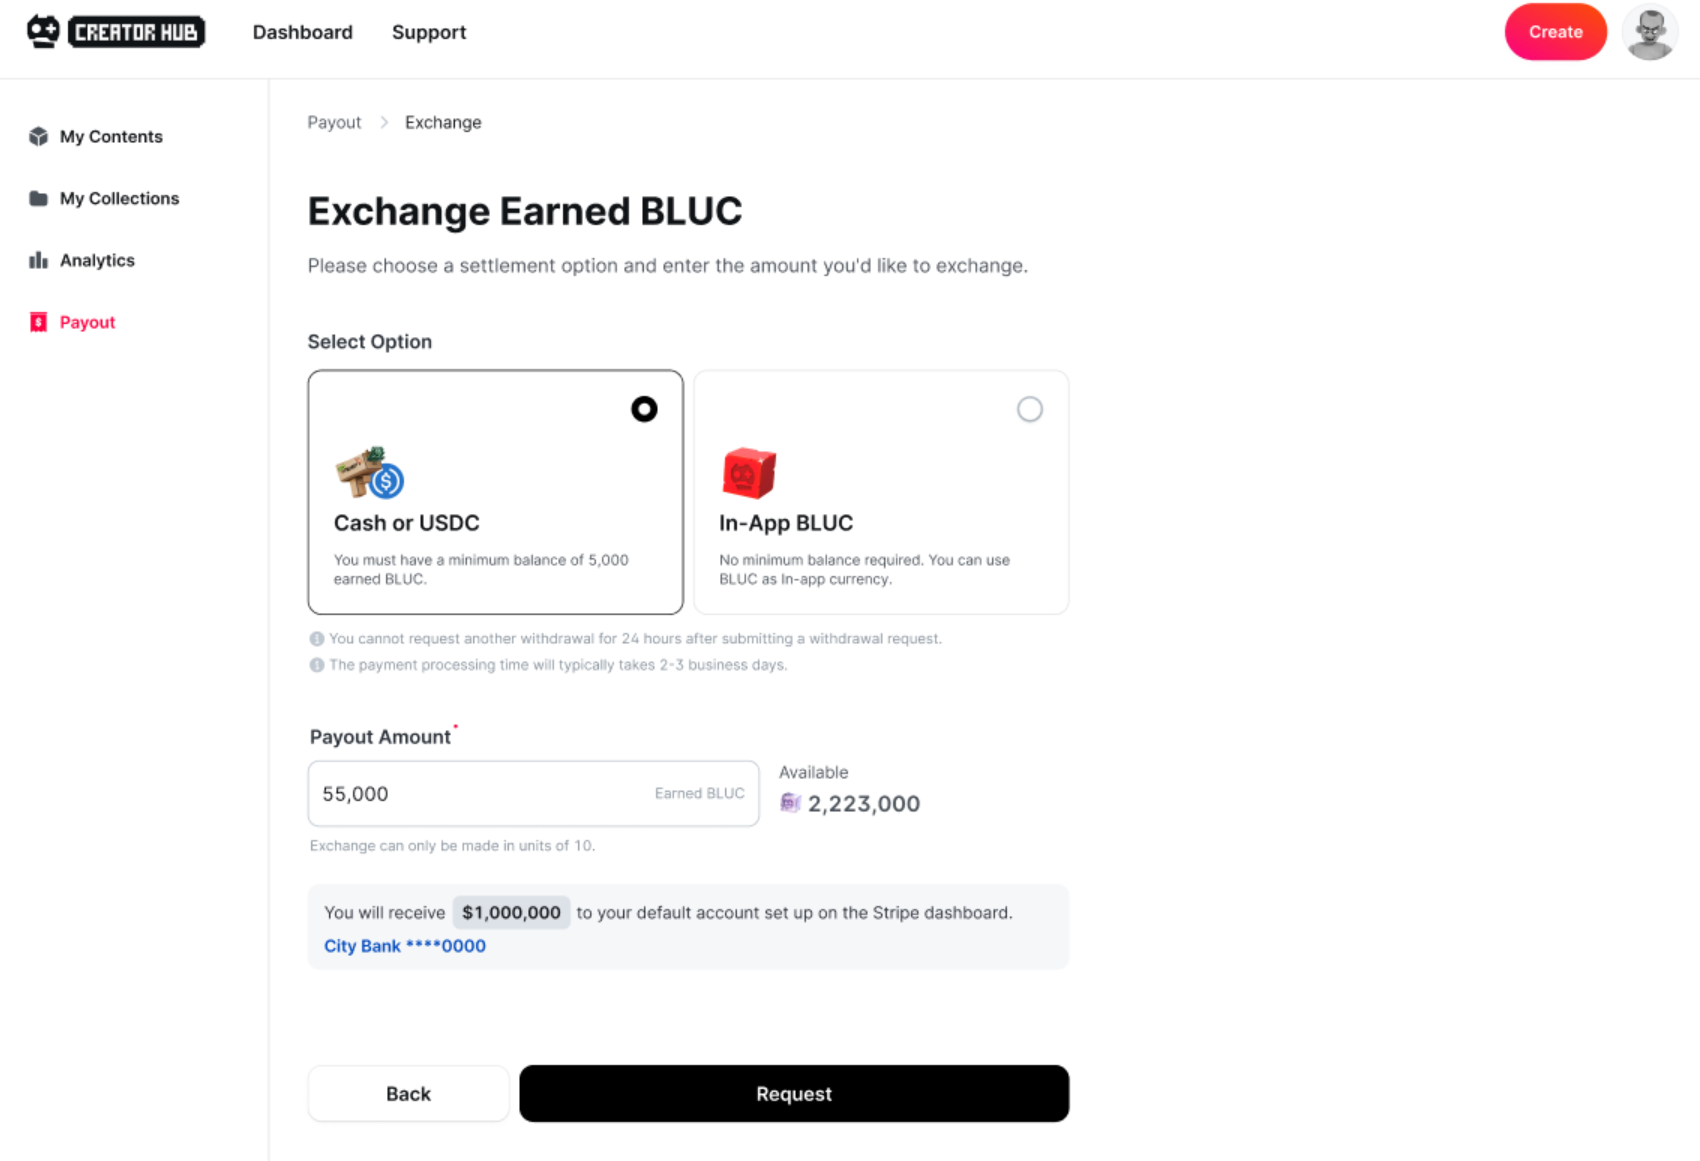Select the In-App BLUC radio button
Screen dimensions: 1700x1161
(1029, 409)
